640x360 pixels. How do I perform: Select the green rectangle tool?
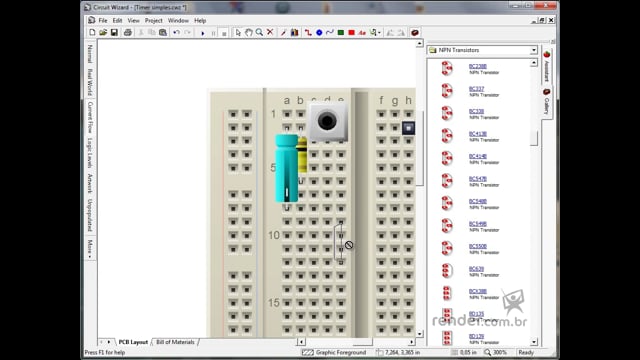(340, 33)
